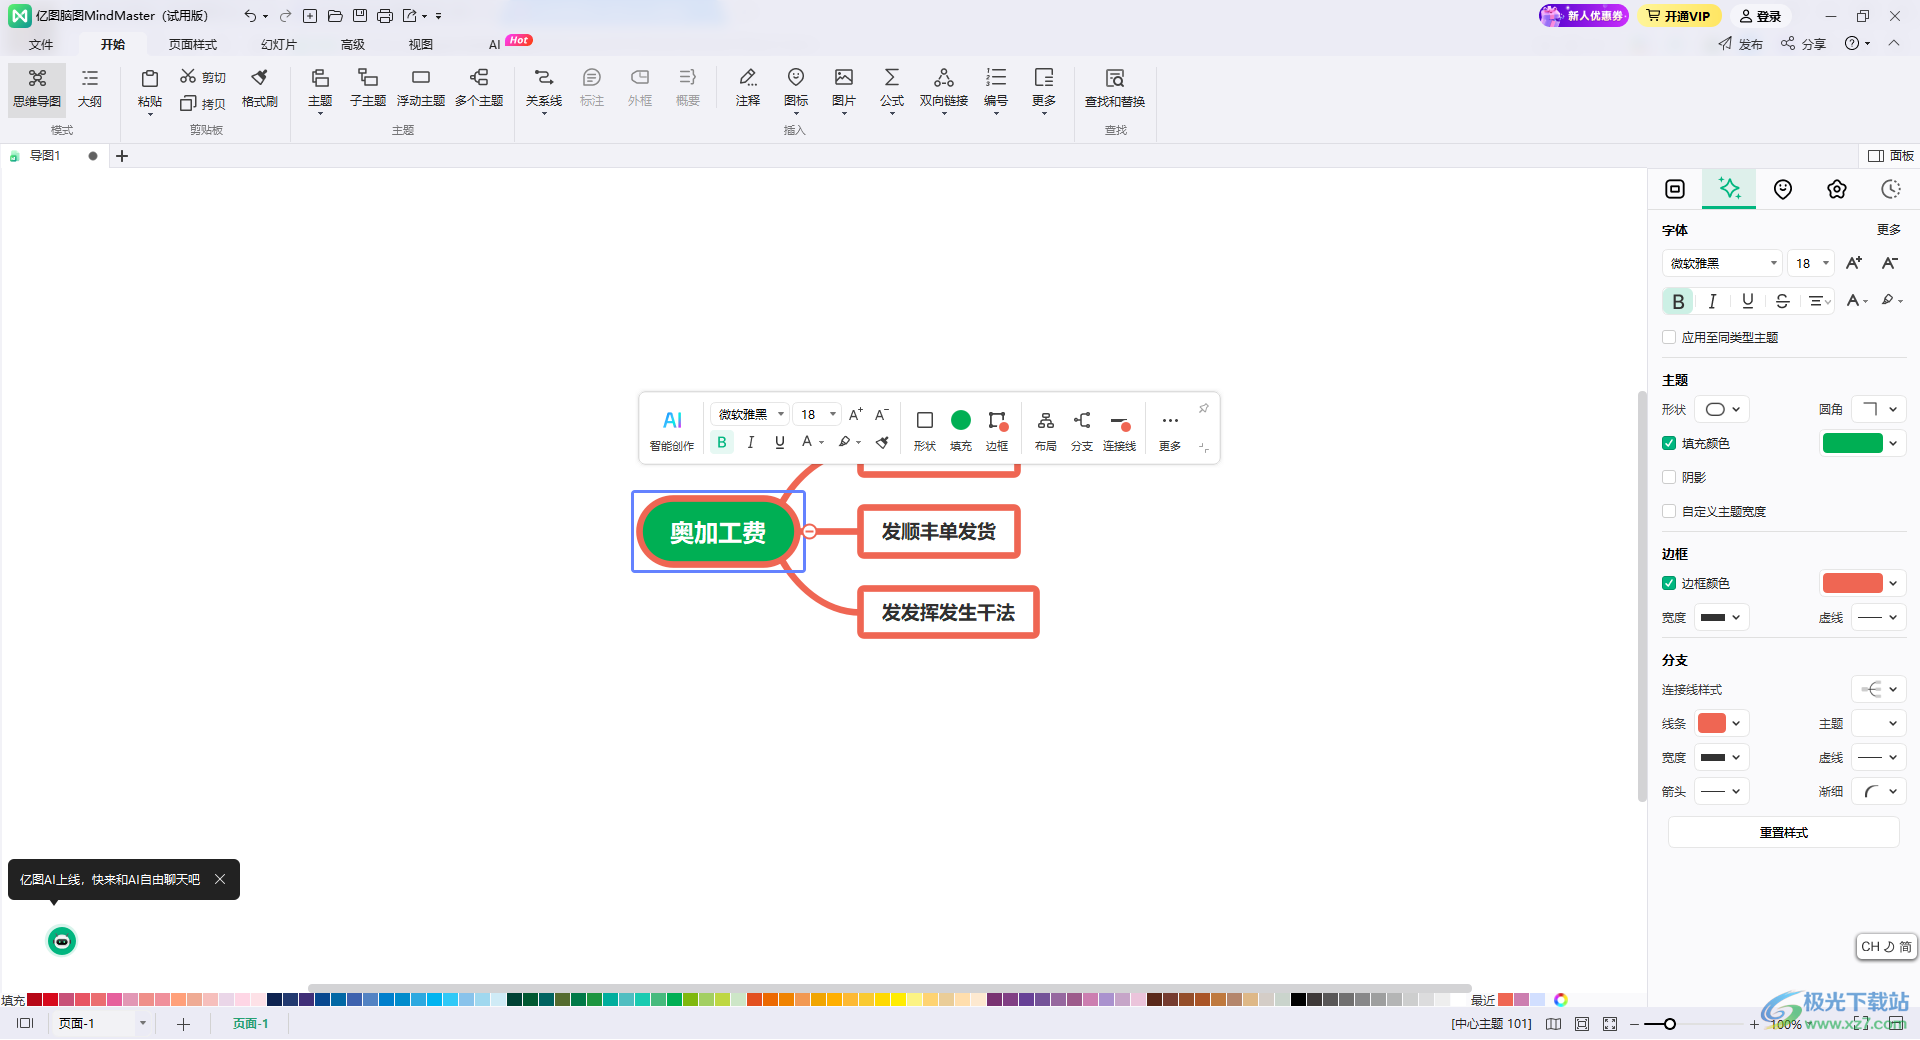Open AI 智能创作 in floating toolbar
The image size is (1920, 1040).
click(x=672, y=429)
